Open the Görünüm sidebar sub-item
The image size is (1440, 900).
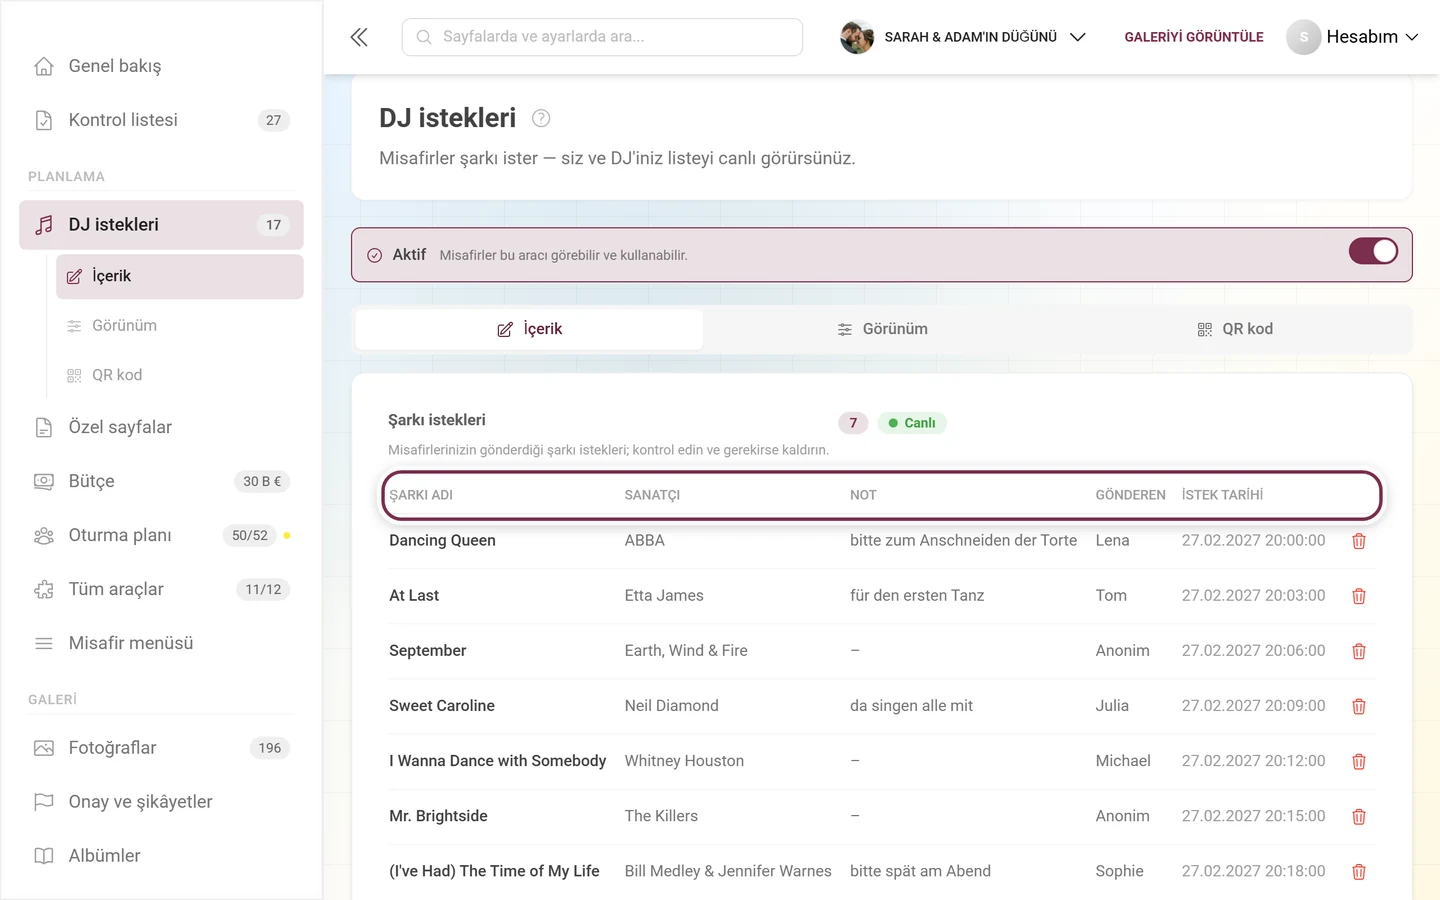coord(180,326)
